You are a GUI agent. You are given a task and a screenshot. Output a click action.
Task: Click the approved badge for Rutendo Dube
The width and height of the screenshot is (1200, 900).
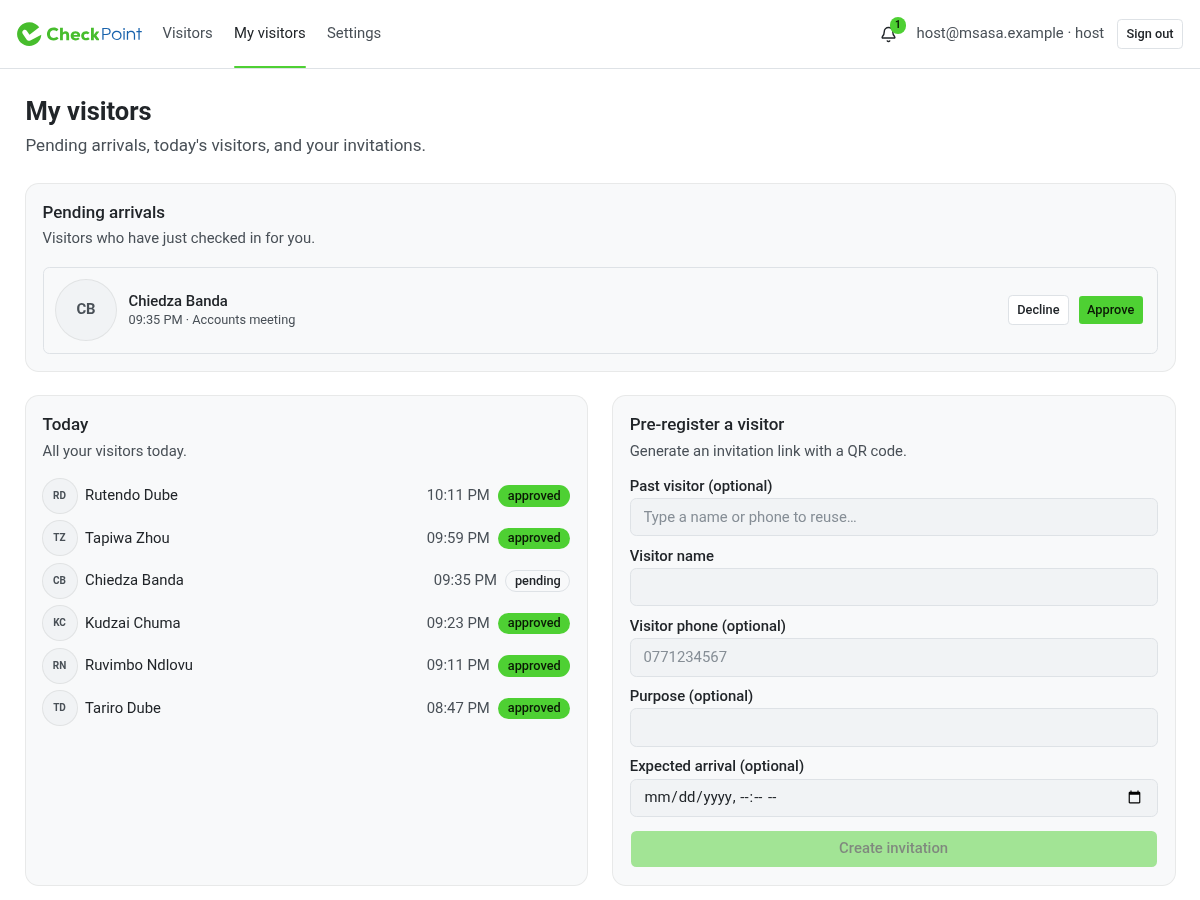click(534, 496)
